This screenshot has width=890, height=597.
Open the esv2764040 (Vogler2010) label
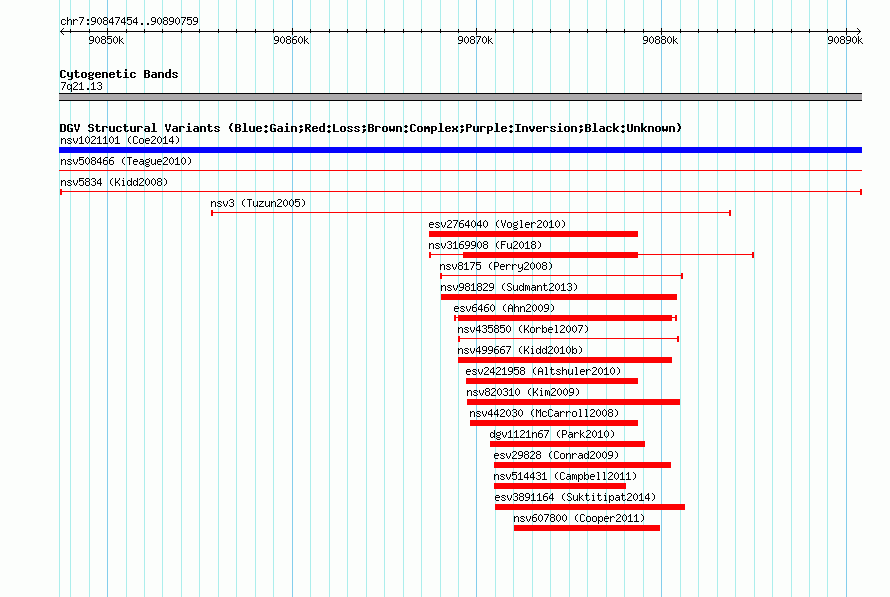[497, 224]
